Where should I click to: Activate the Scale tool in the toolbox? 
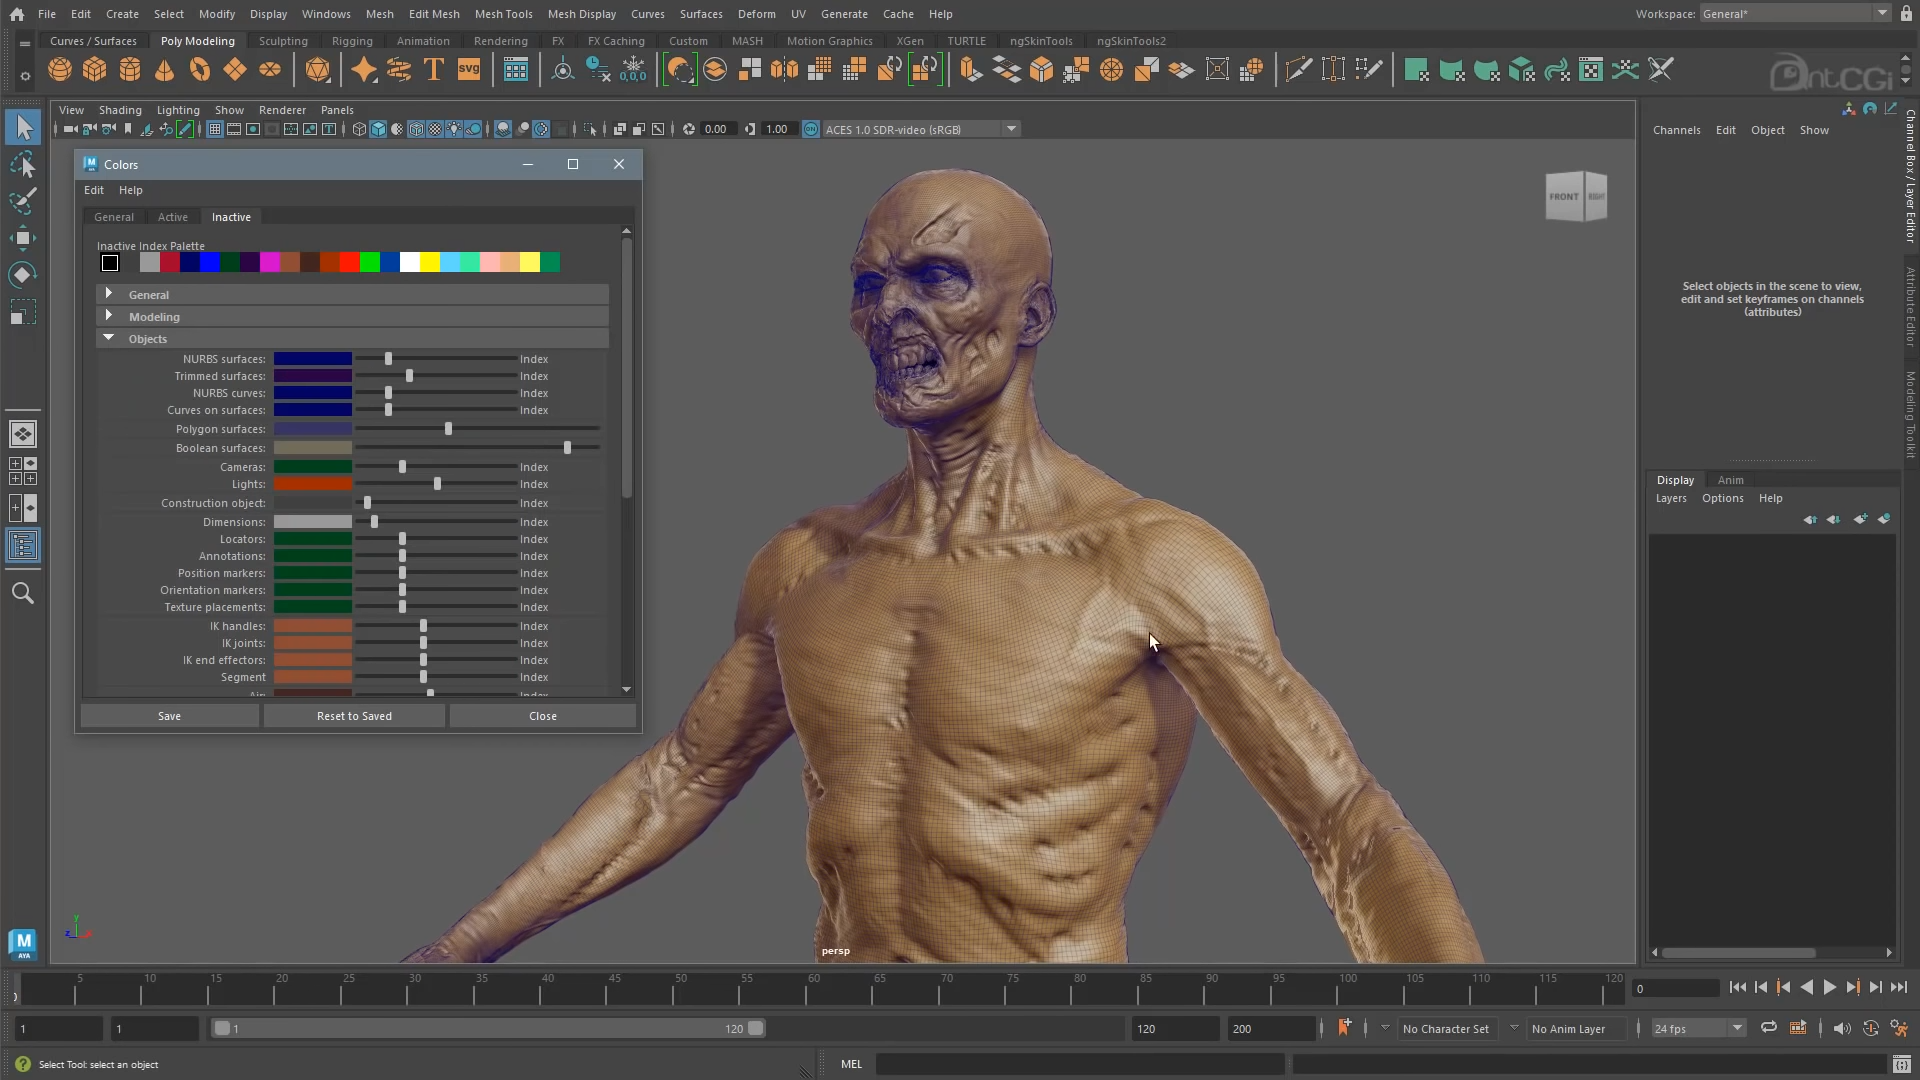click(23, 313)
